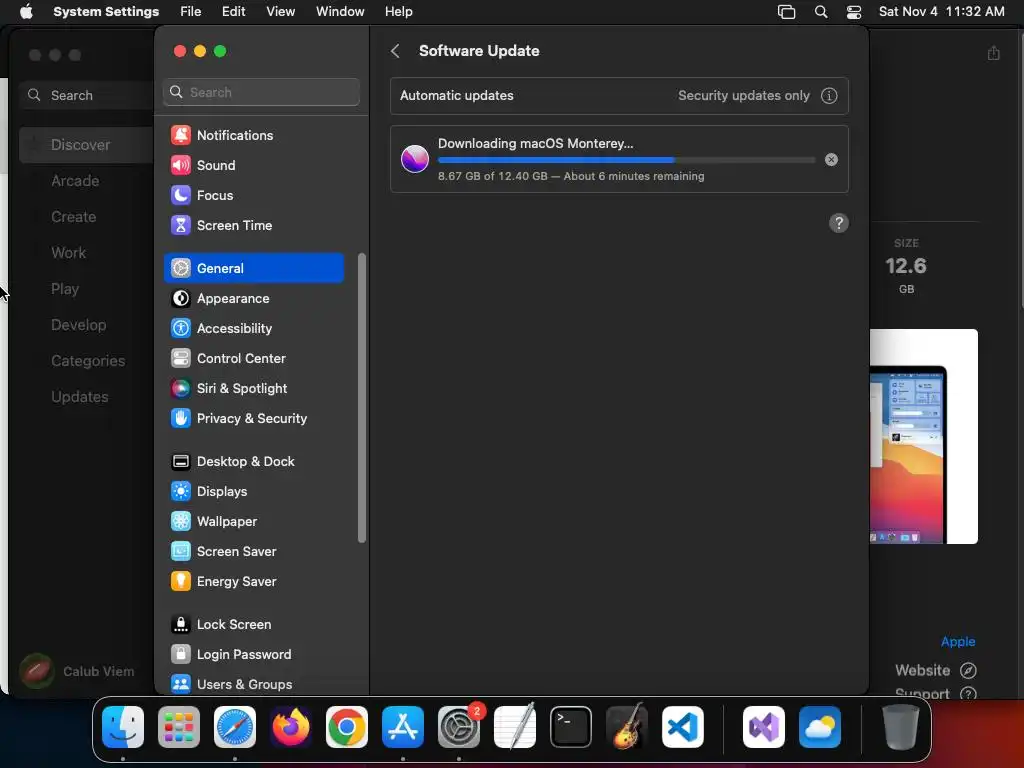
Task: Open the Edit menu
Action: point(233,12)
